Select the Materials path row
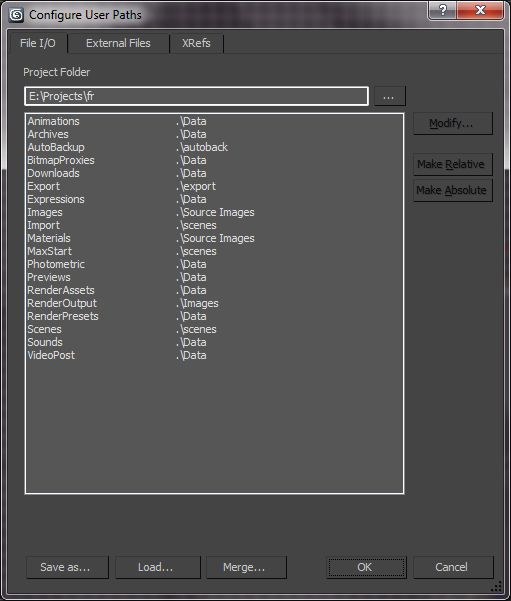 (x=214, y=238)
